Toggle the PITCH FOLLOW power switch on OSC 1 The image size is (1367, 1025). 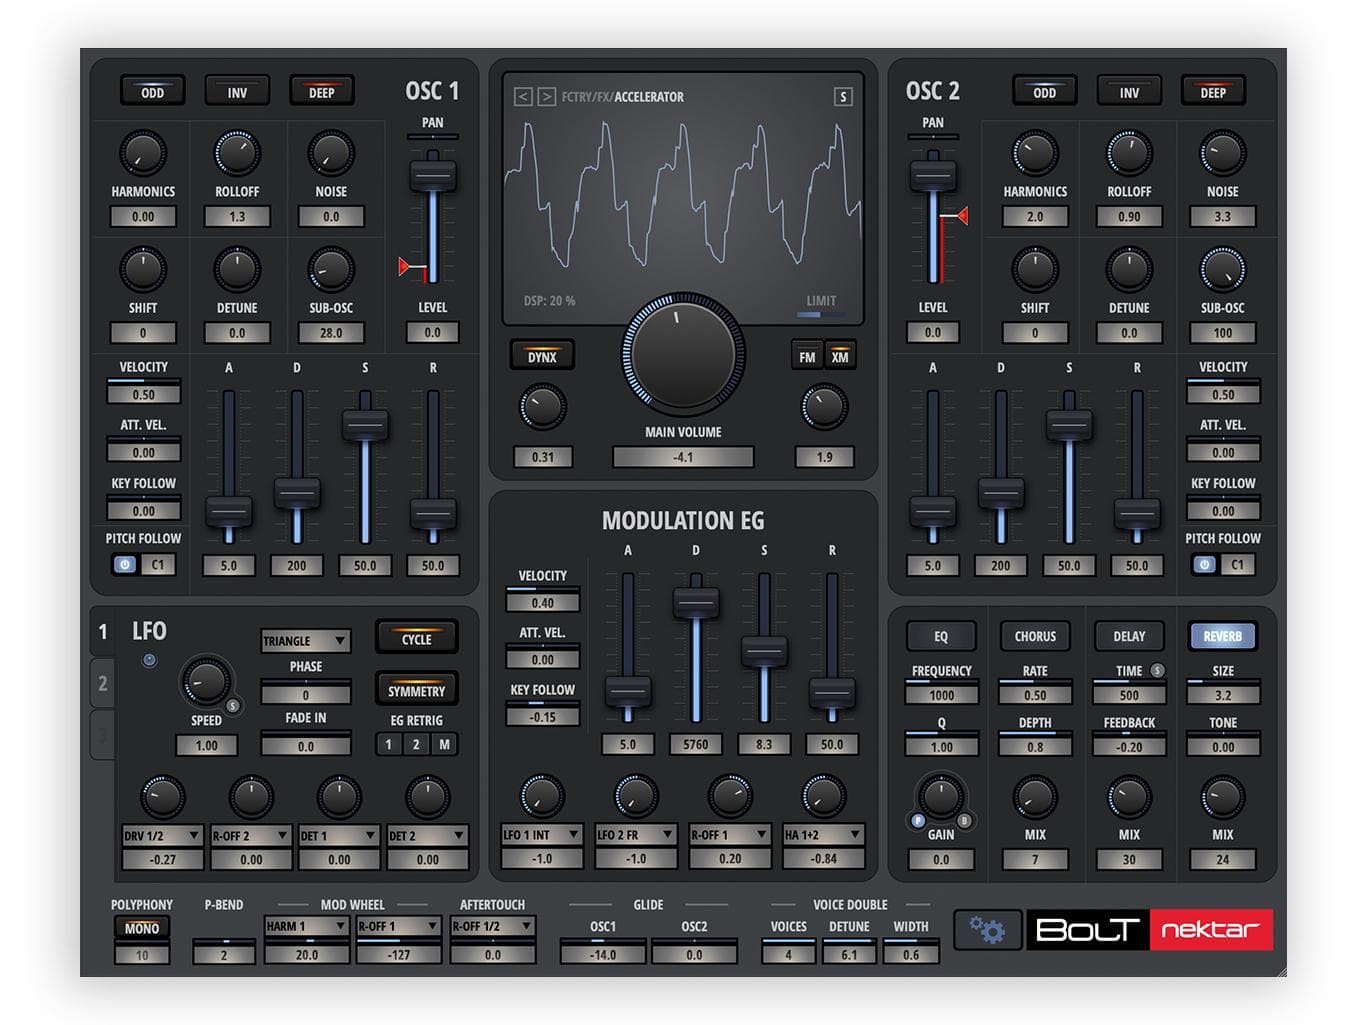(x=123, y=565)
